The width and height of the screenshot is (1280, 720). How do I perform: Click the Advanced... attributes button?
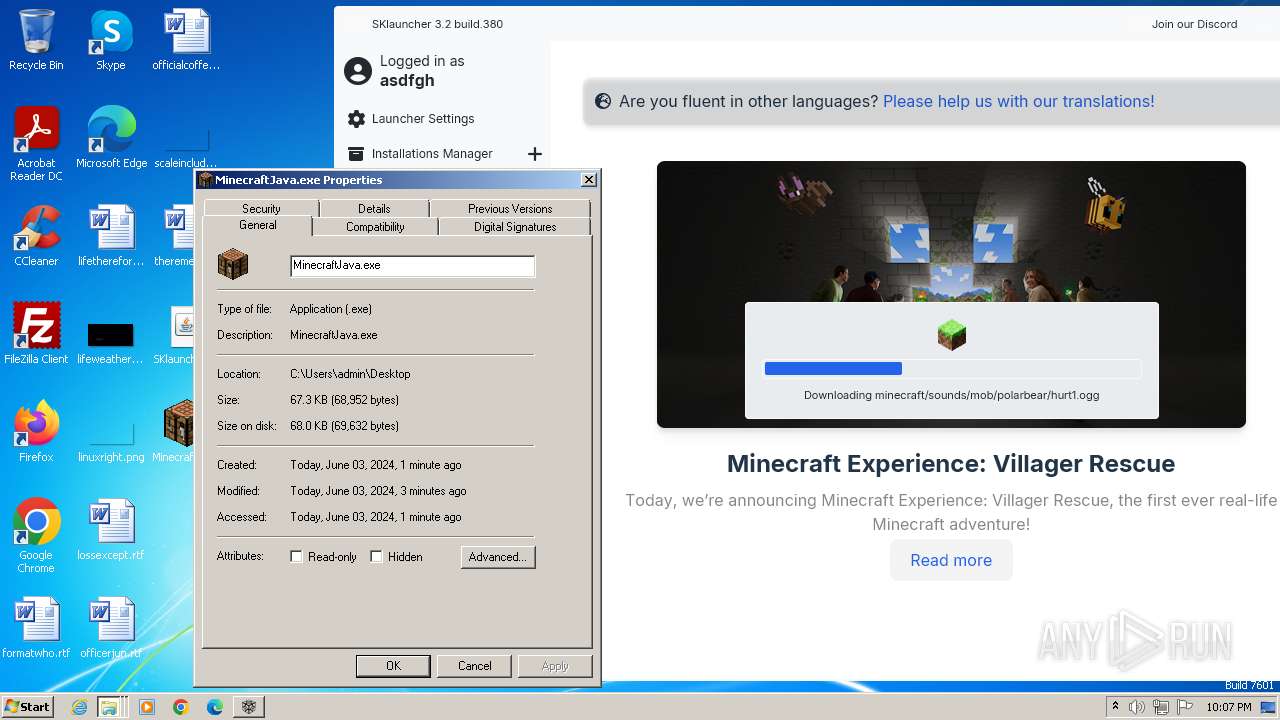[498, 557]
